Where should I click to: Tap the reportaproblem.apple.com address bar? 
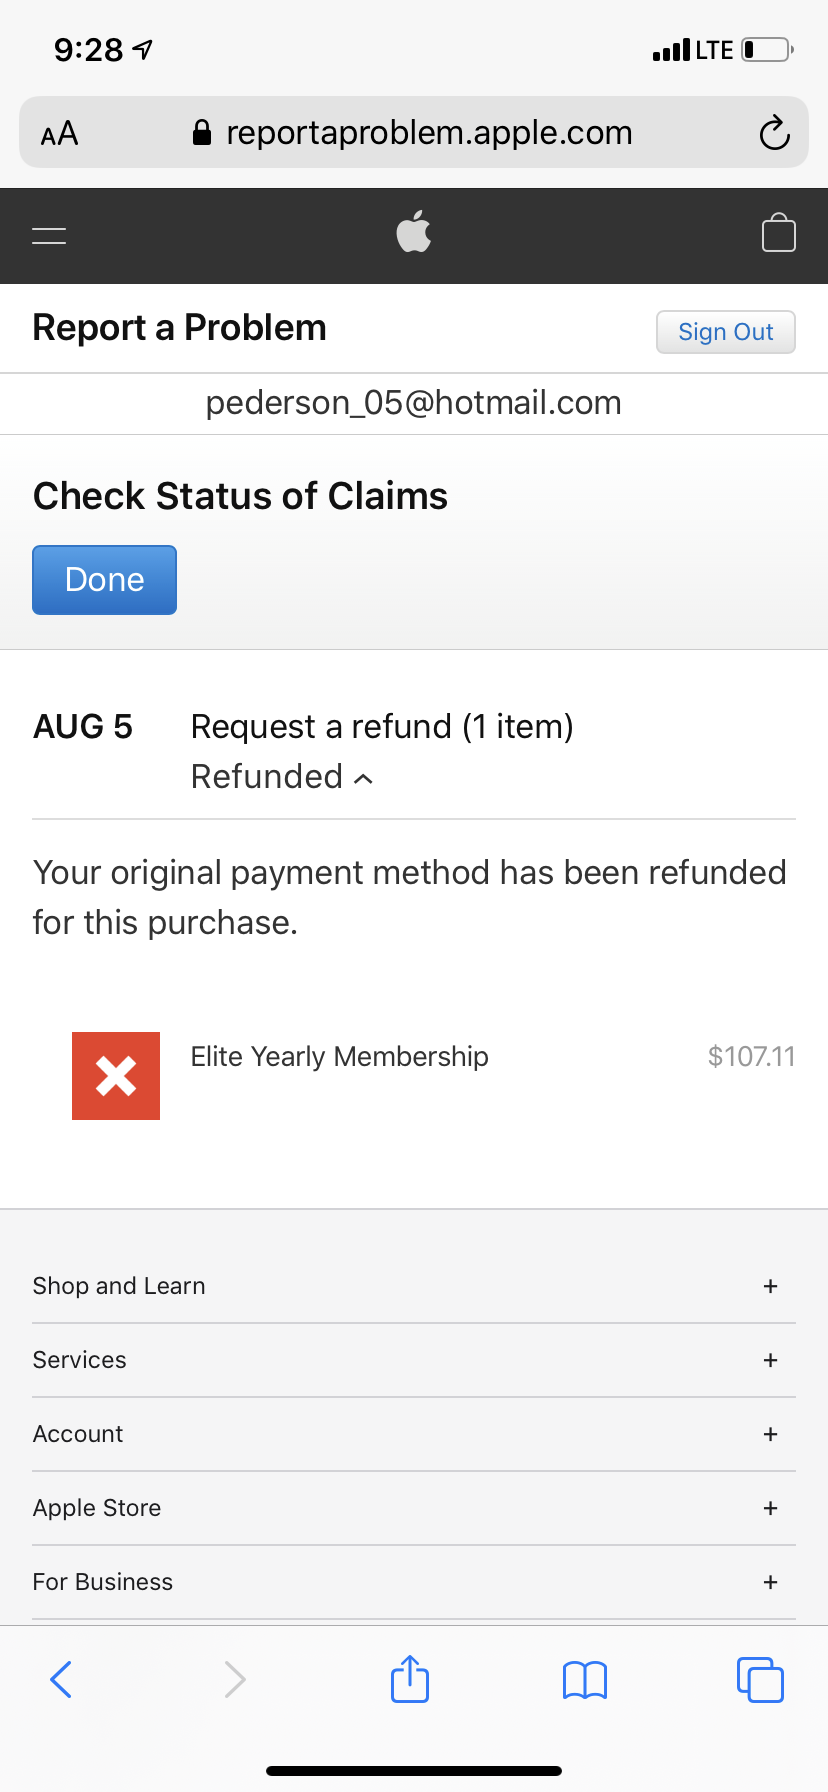[428, 133]
